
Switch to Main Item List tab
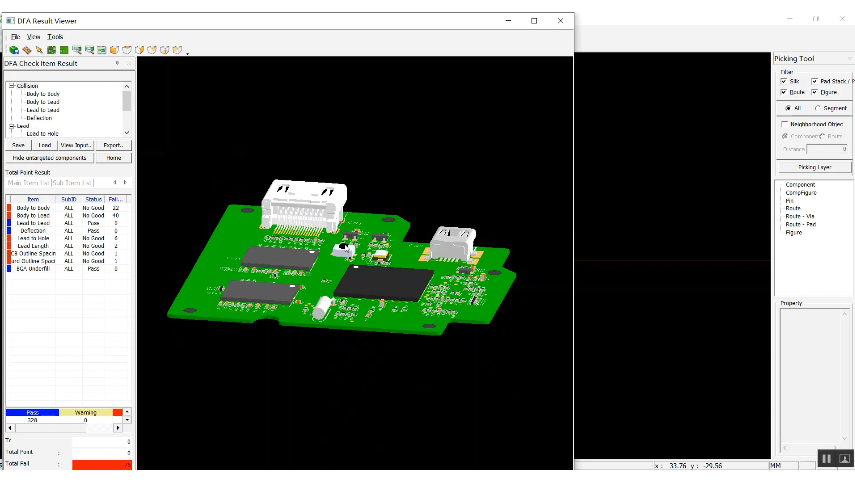pos(28,183)
